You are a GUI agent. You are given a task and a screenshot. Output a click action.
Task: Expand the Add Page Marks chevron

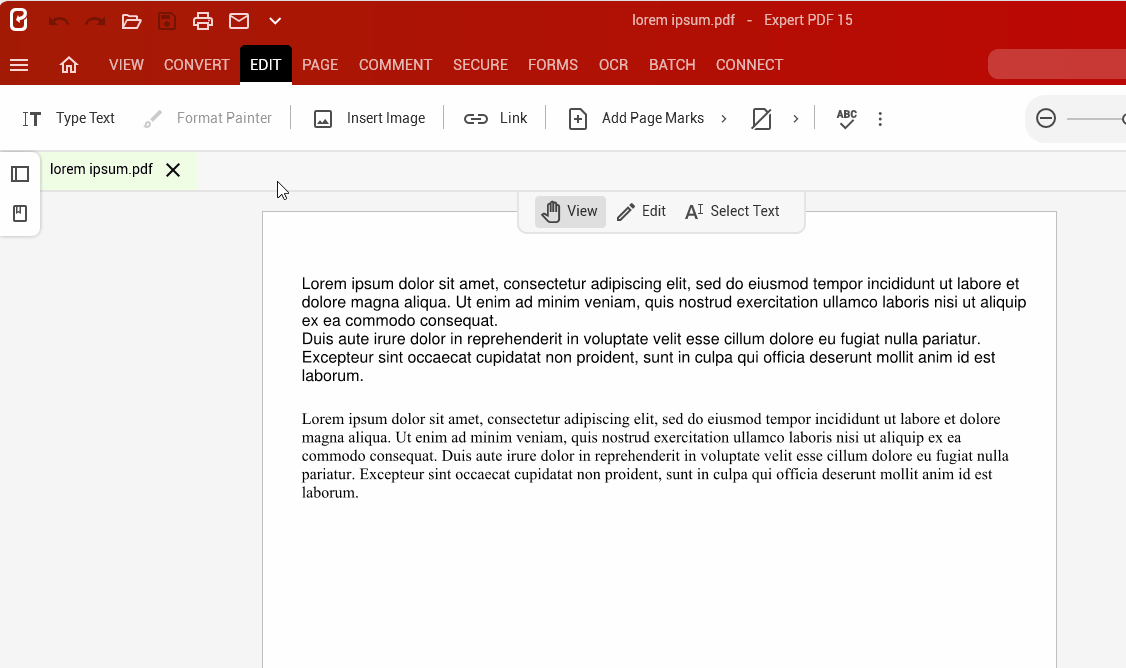click(724, 119)
